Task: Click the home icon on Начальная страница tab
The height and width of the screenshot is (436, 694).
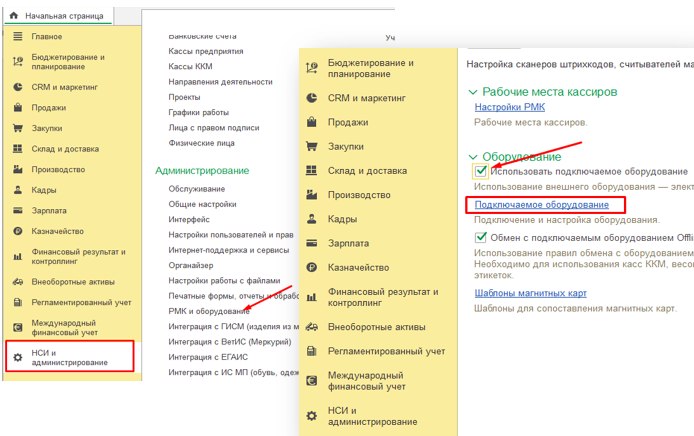Action: (x=14, y=15)
